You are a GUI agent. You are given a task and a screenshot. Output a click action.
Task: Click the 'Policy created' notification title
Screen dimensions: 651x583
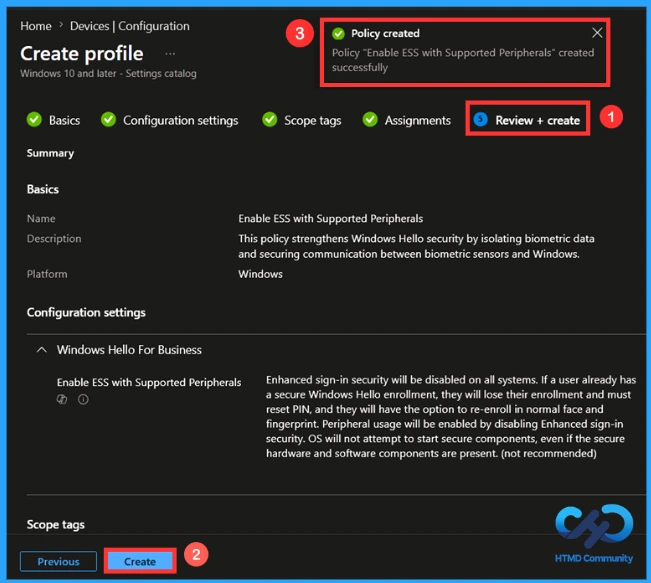[385, 33]
